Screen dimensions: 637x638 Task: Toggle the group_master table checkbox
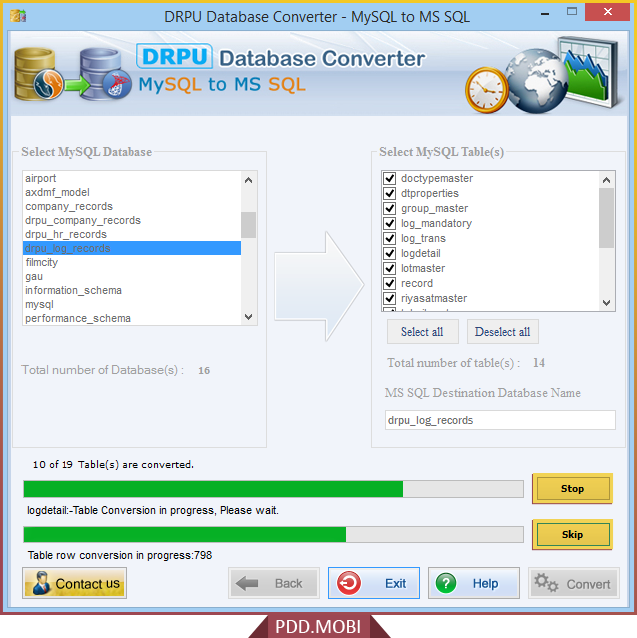[x=390, y=209]
